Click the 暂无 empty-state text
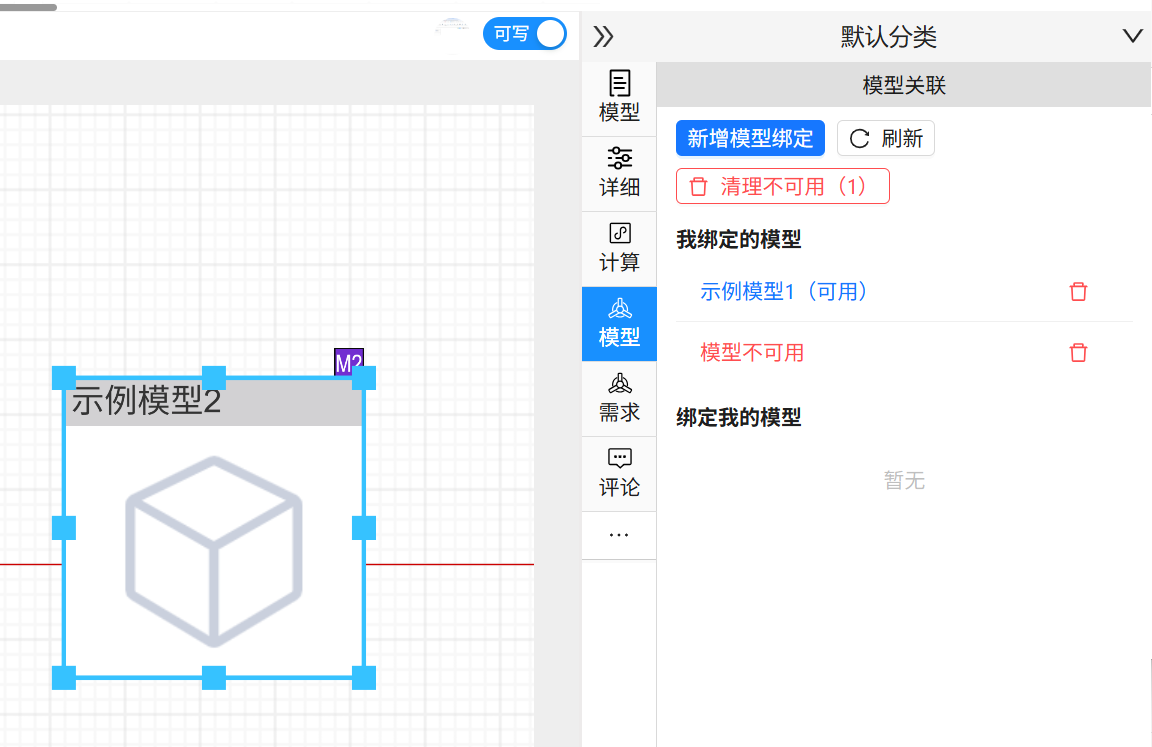The height and width of the screenshot is (747, 1152). (904, 480)
